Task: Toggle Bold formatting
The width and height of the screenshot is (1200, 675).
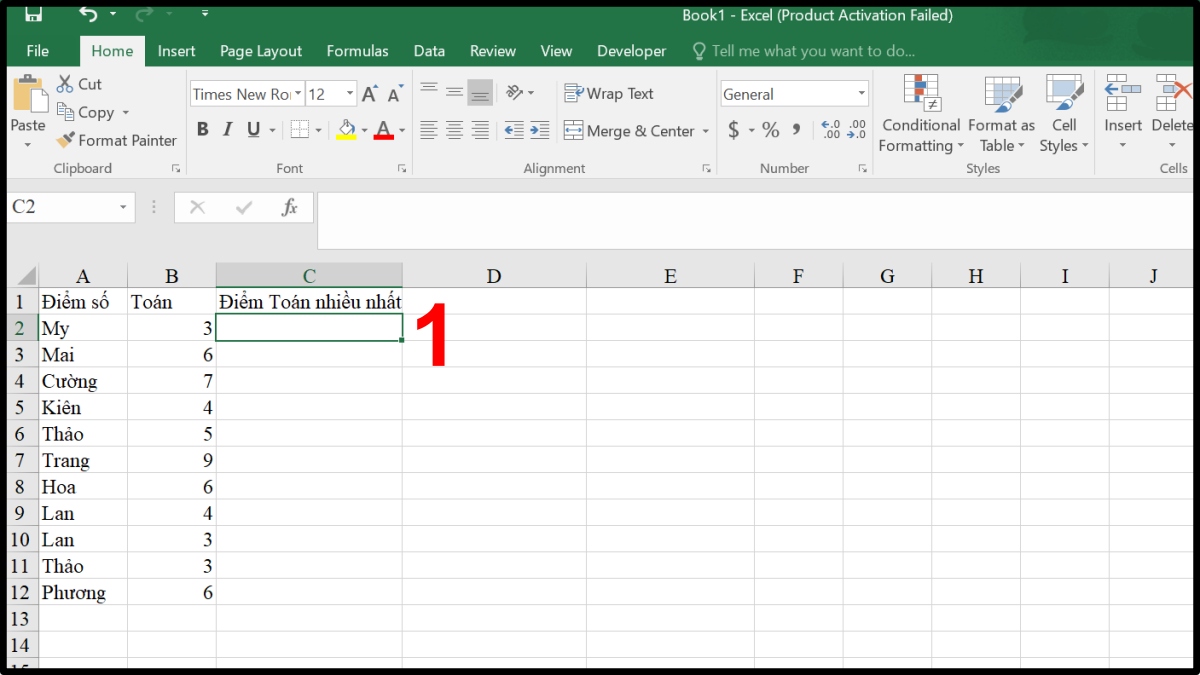Action: pyautogui.click(x=203, y=130)
